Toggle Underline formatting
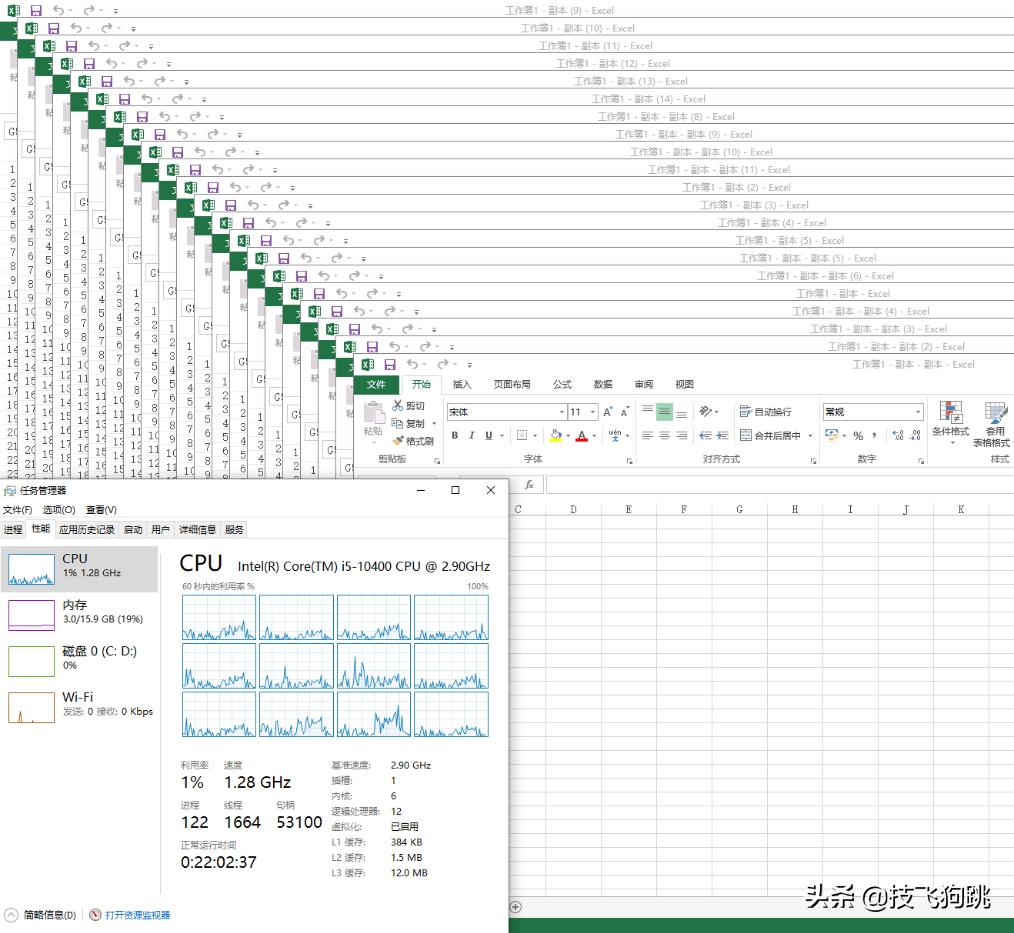 [489, 436]
